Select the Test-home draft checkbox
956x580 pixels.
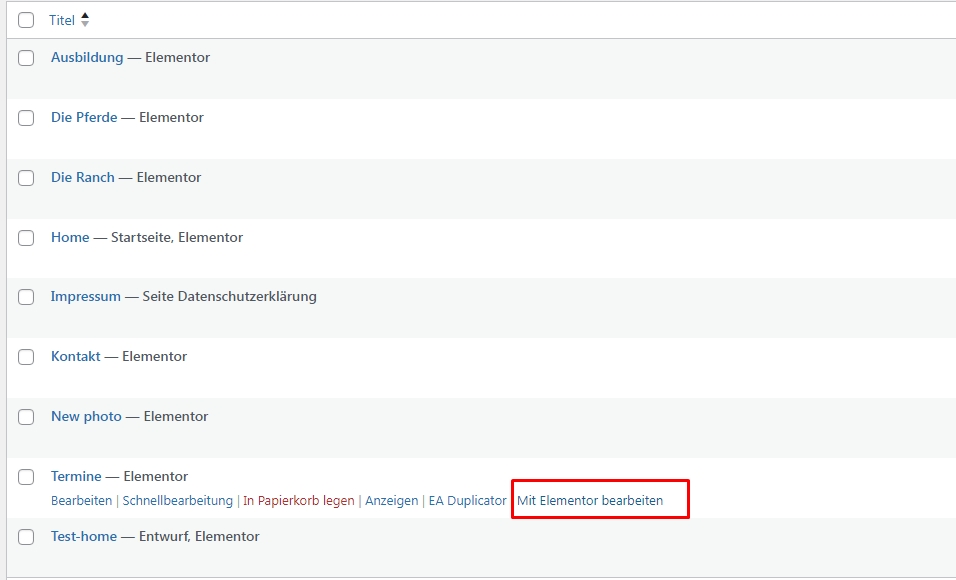(x=26, y=537)
